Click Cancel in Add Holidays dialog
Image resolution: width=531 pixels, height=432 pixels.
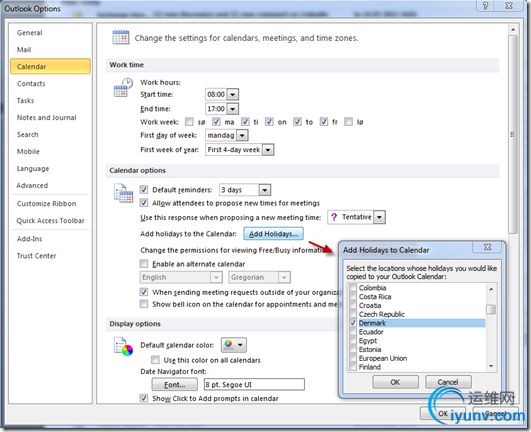click(x=448, y=382)
